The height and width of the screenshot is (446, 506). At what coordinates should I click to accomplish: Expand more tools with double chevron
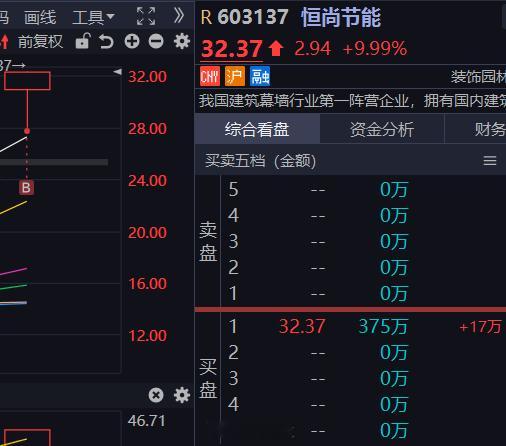tap(179, 16)
